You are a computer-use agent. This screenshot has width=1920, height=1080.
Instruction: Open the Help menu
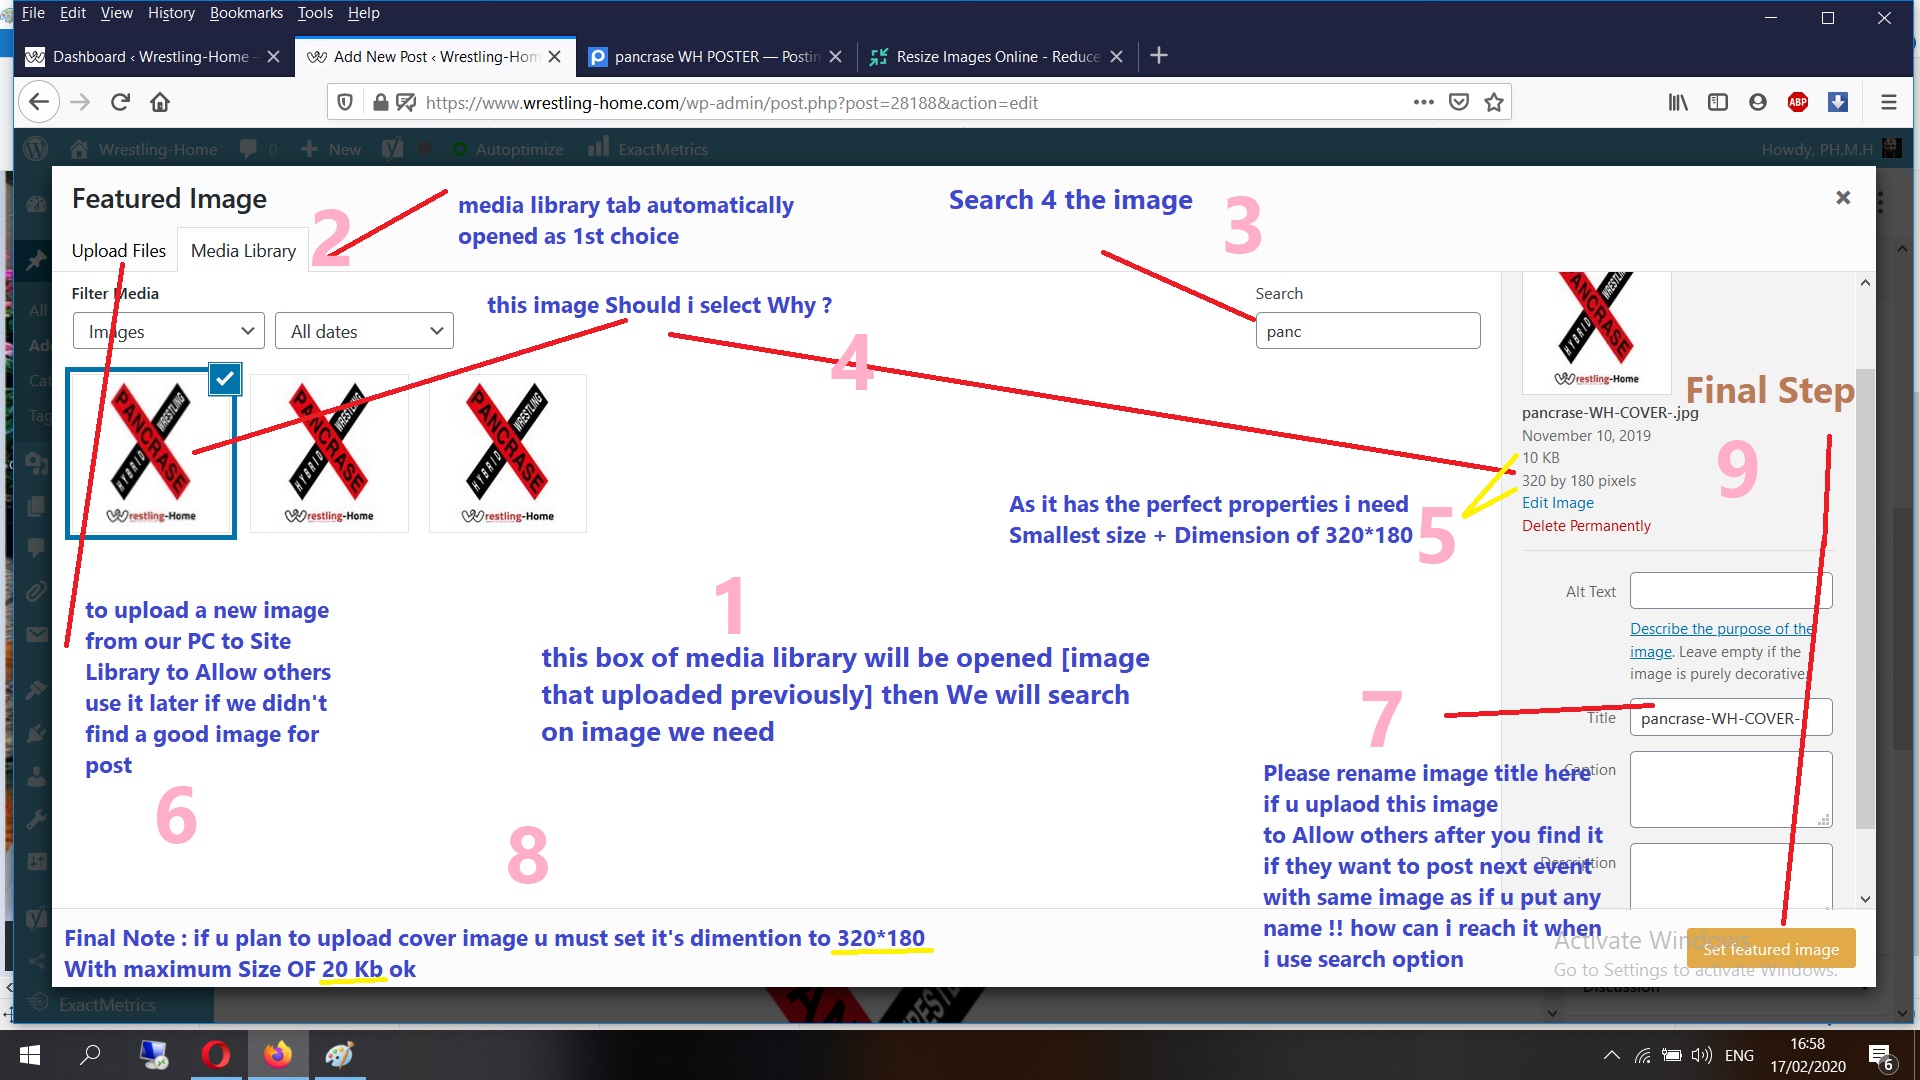click(364, 13)
